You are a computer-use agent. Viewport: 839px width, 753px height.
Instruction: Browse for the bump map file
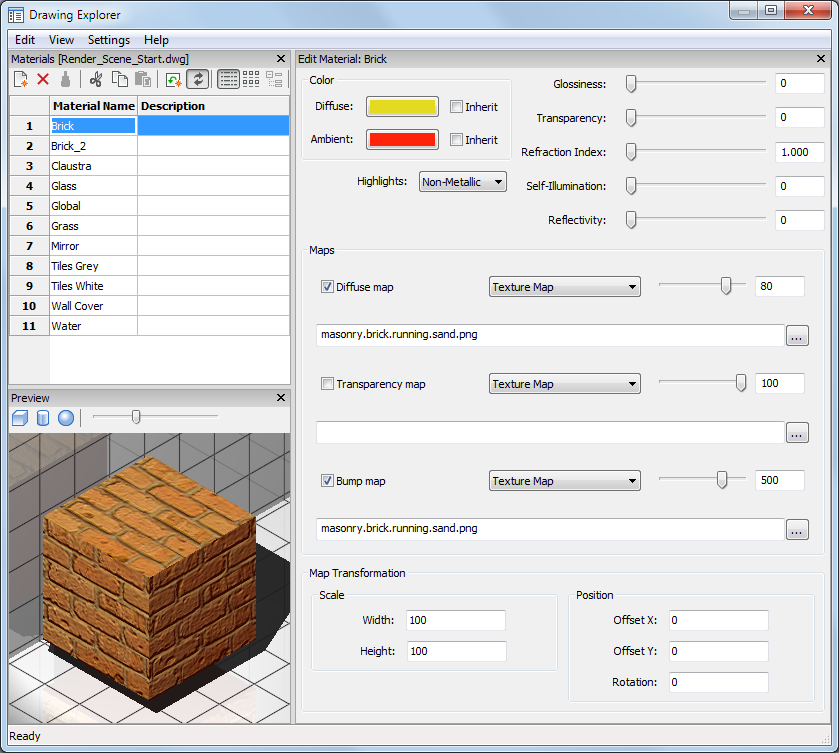797,529
